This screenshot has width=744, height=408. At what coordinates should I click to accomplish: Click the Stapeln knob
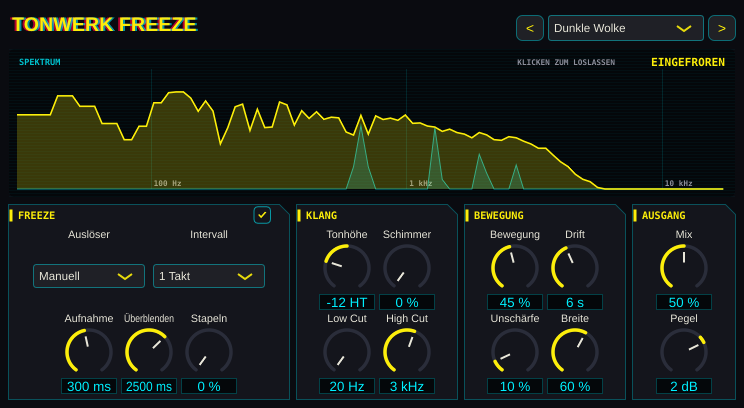(209, 352)
